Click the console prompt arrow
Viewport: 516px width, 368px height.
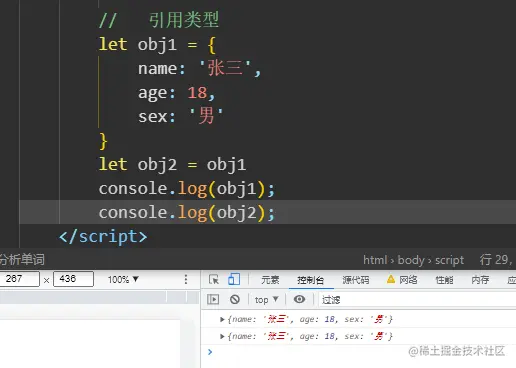point(210,352)
